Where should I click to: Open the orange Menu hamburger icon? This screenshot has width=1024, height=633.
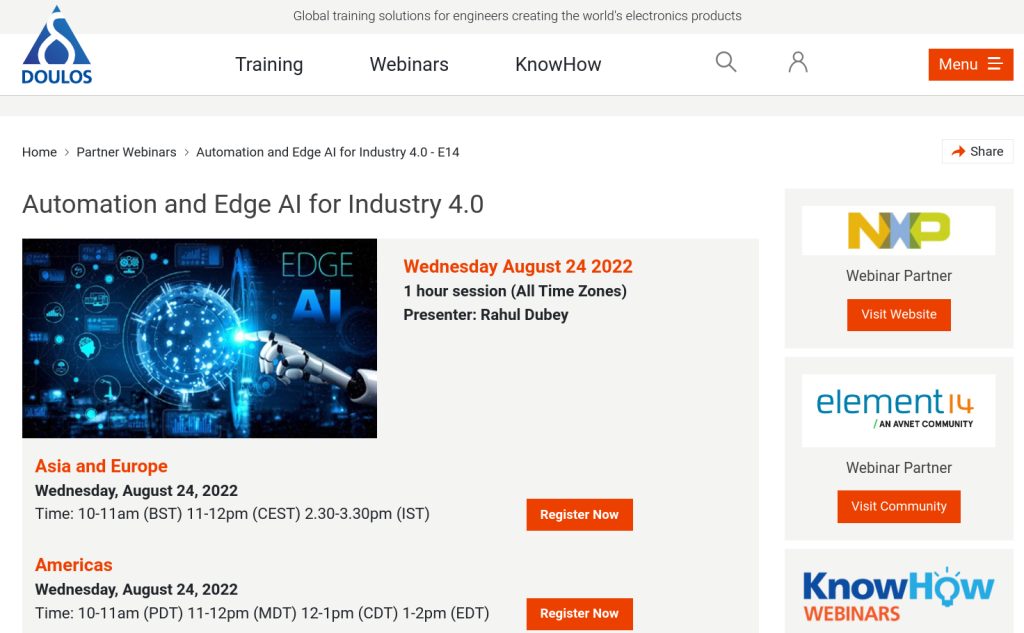coord(994,63)
